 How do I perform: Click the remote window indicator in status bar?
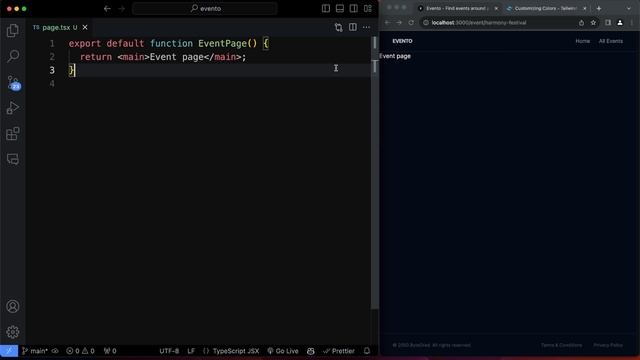point(9,351)
